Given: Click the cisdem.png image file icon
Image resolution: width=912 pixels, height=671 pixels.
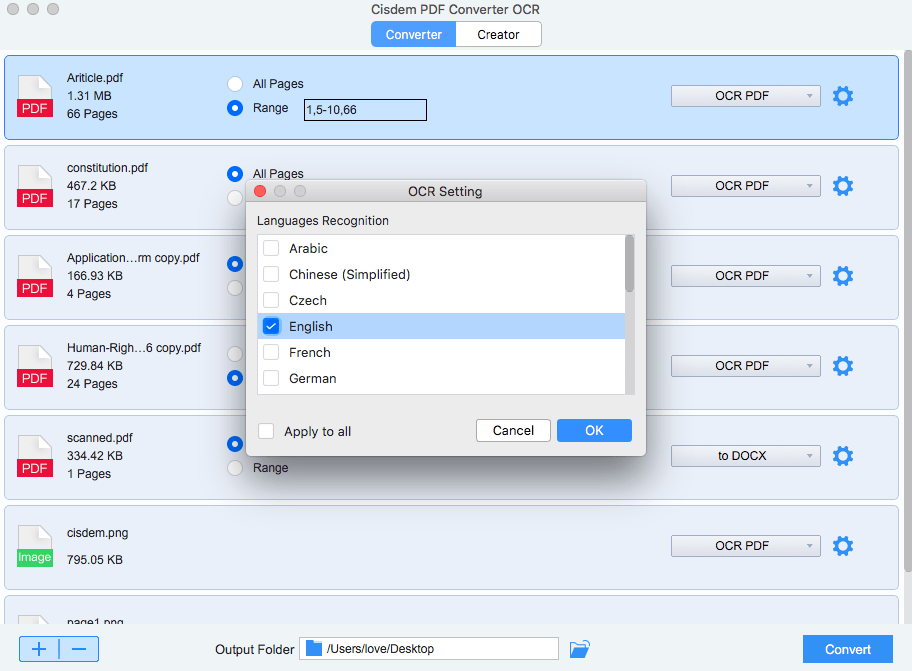Looking at the screenshot, I should pyautogui.click(x=35, y=547).
